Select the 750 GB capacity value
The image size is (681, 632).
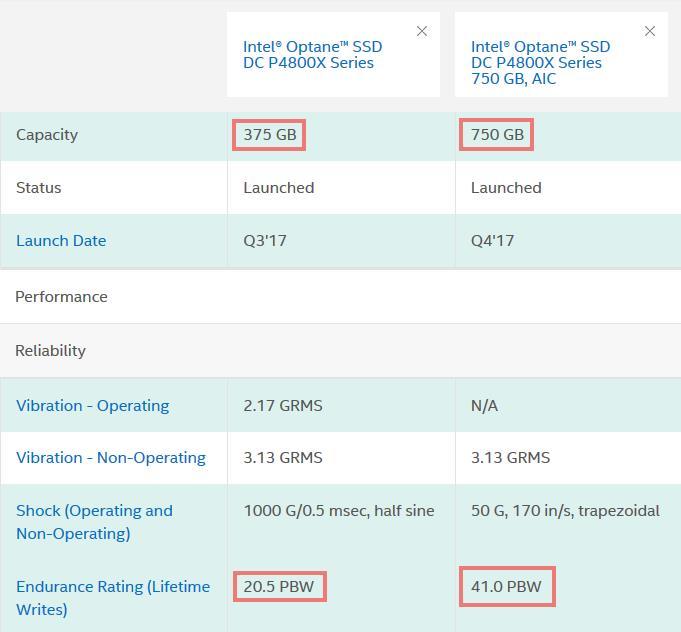pos(497,135)
